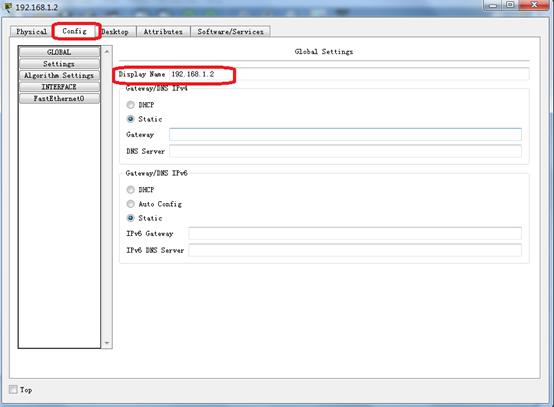Screen dimensions: 554x407
Task: Open the Attributes tab
Action: [x=163, y=31]
